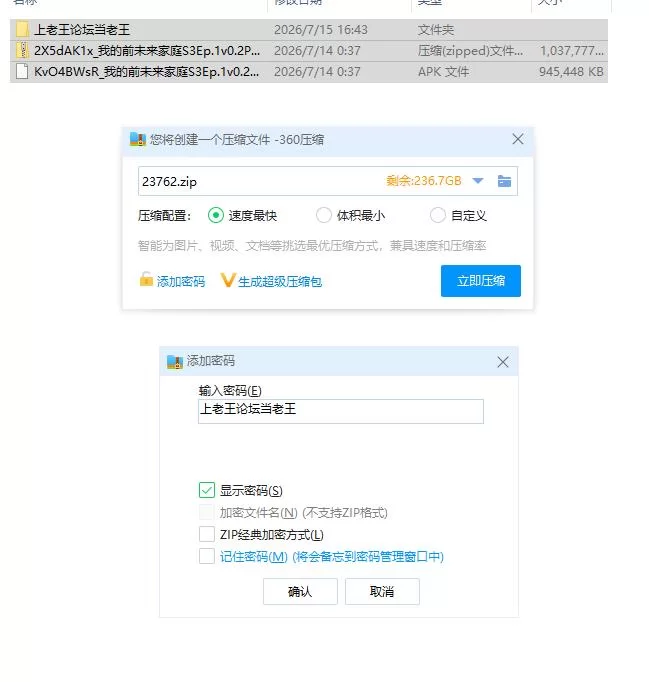The image size is (649, 682).
Task: Select the 体积最小 compression option
Action: tap(324, 215)
